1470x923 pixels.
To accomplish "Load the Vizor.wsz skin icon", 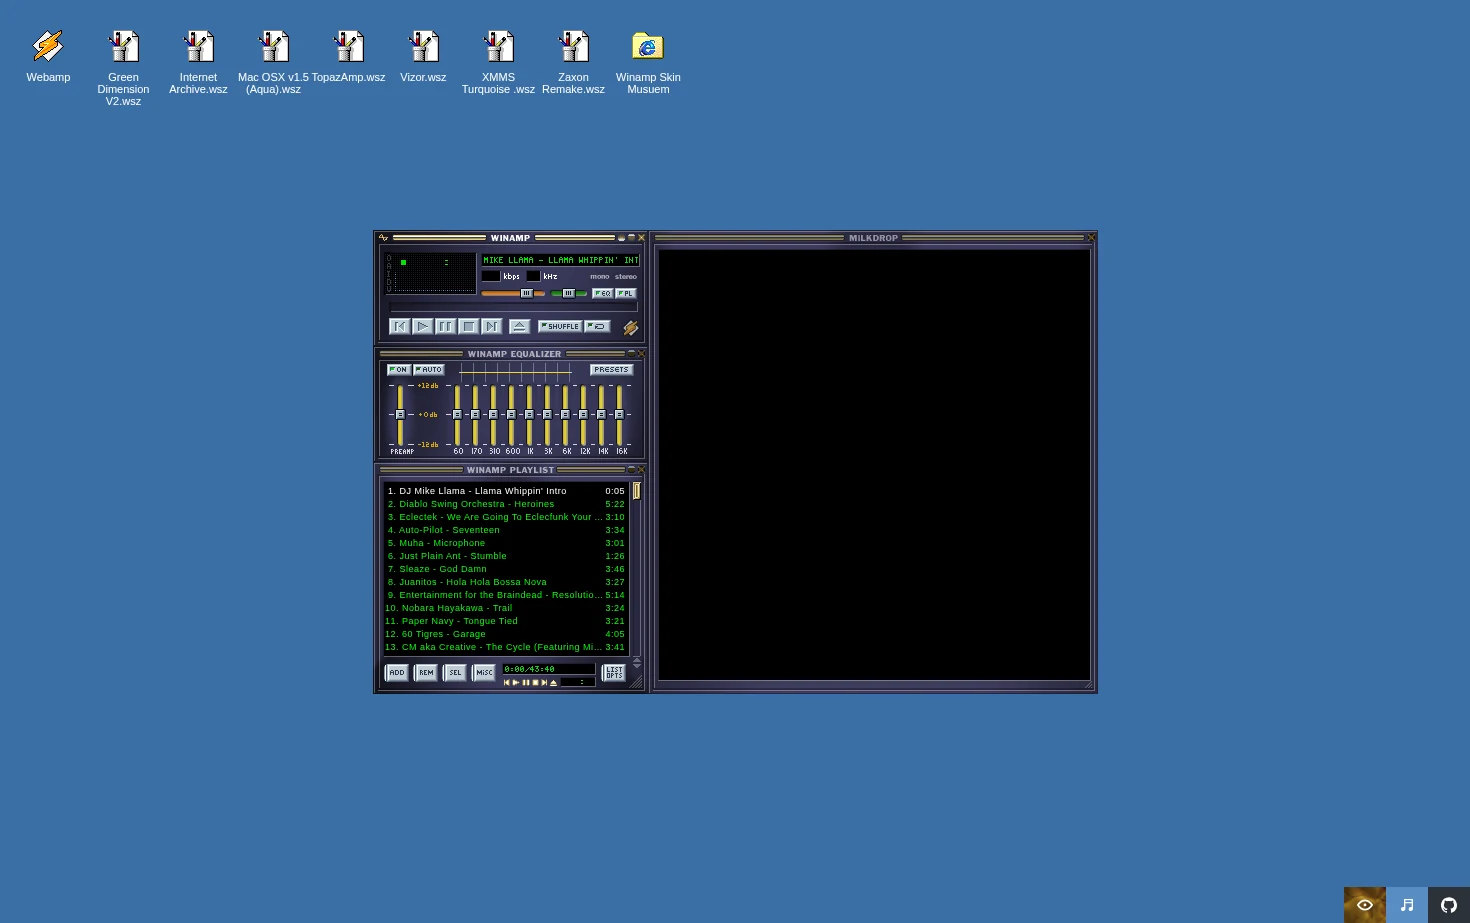I will [x=423, y=56].
